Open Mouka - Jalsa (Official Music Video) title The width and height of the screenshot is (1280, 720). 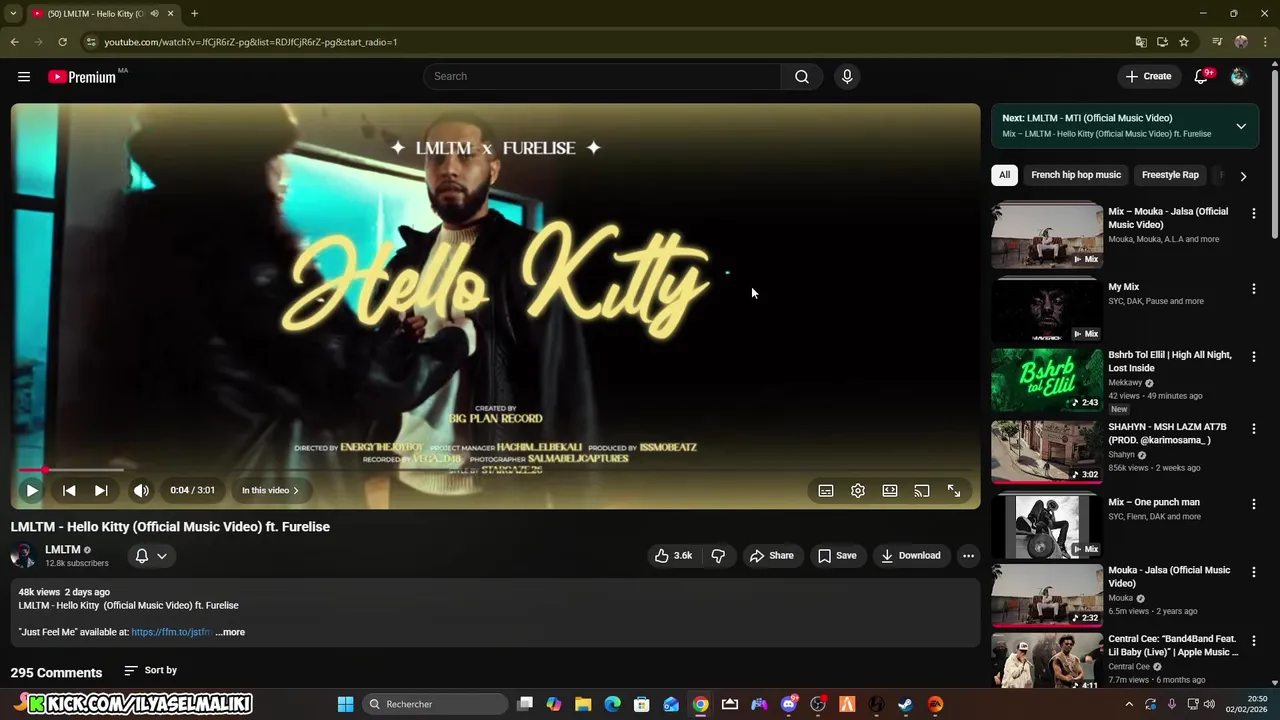[1169, 576]
